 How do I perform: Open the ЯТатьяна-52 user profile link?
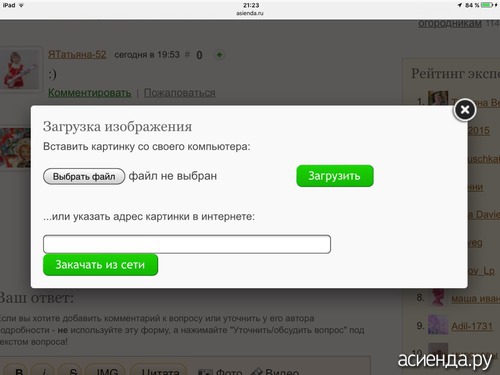[x=77, y=54]
